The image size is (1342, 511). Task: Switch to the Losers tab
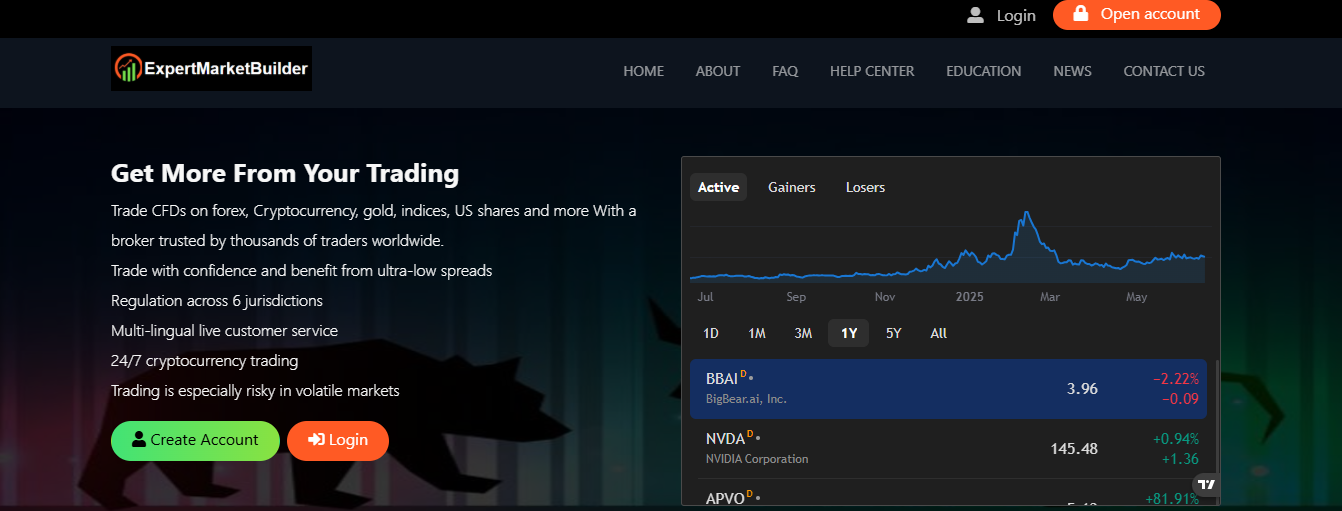pyautogui.click(x=865, y=187)
